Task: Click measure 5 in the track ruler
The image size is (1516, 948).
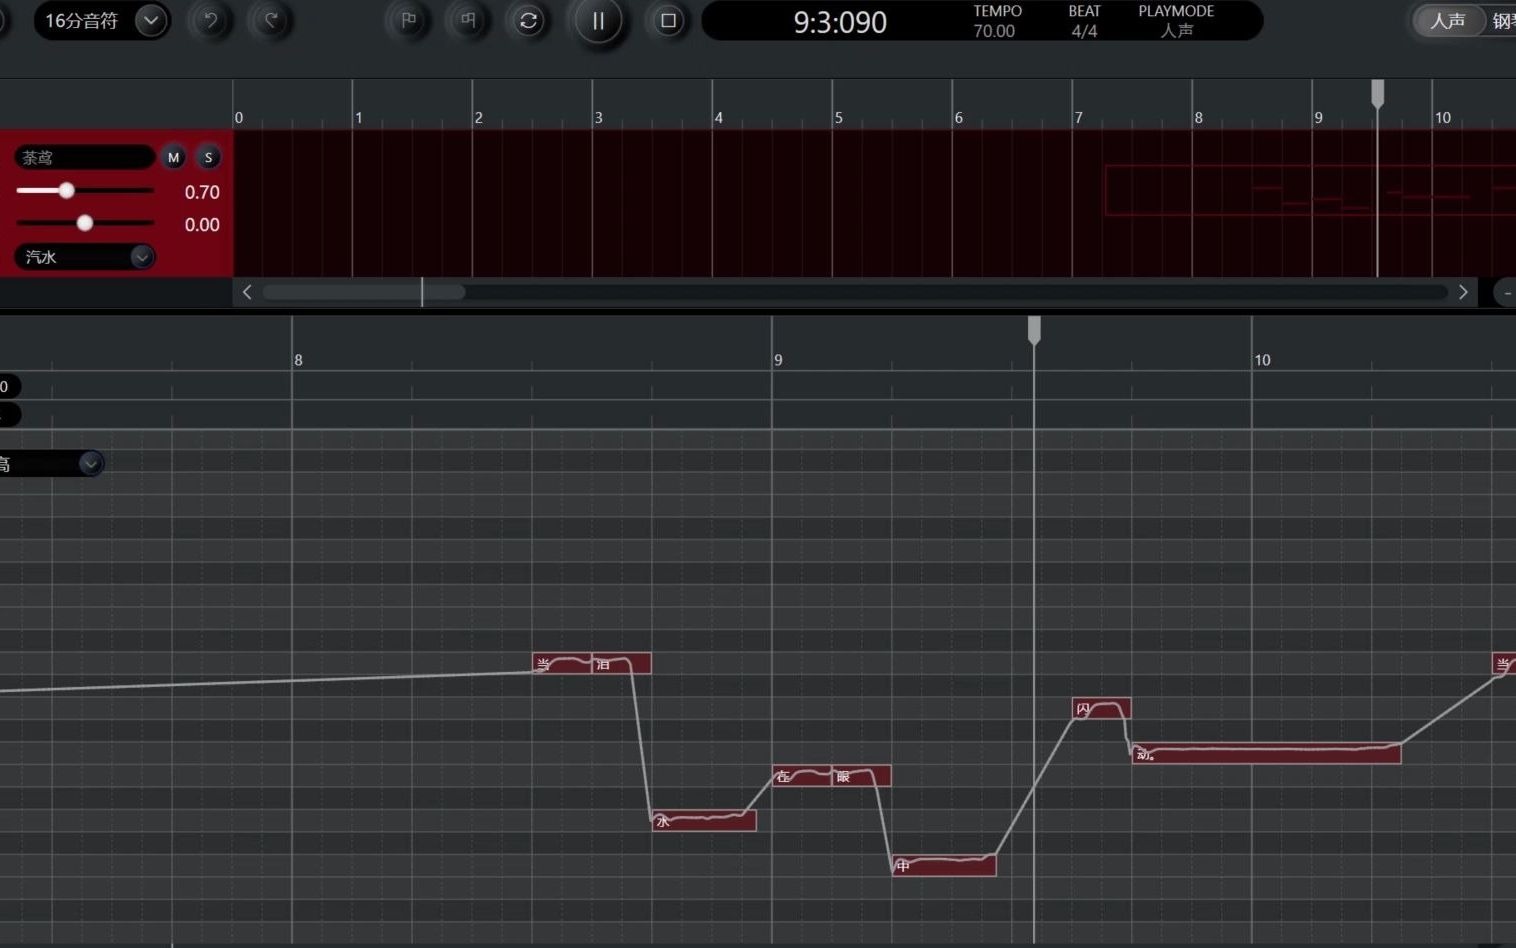Action: (x=838, y=118)
